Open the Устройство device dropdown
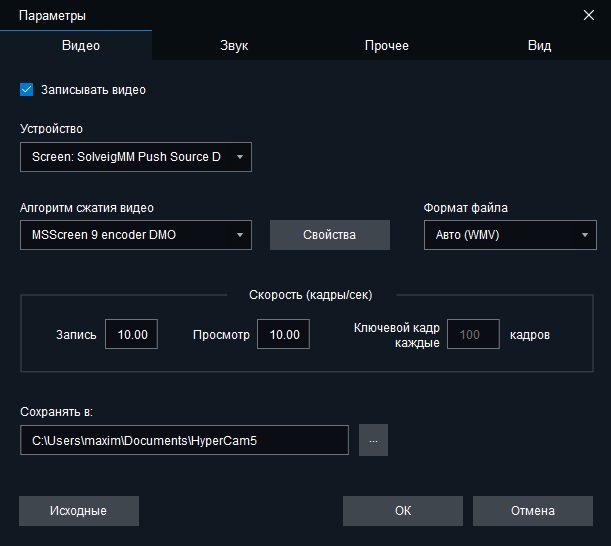Screen dimensions: 611x546 click(x=136, y=157)
